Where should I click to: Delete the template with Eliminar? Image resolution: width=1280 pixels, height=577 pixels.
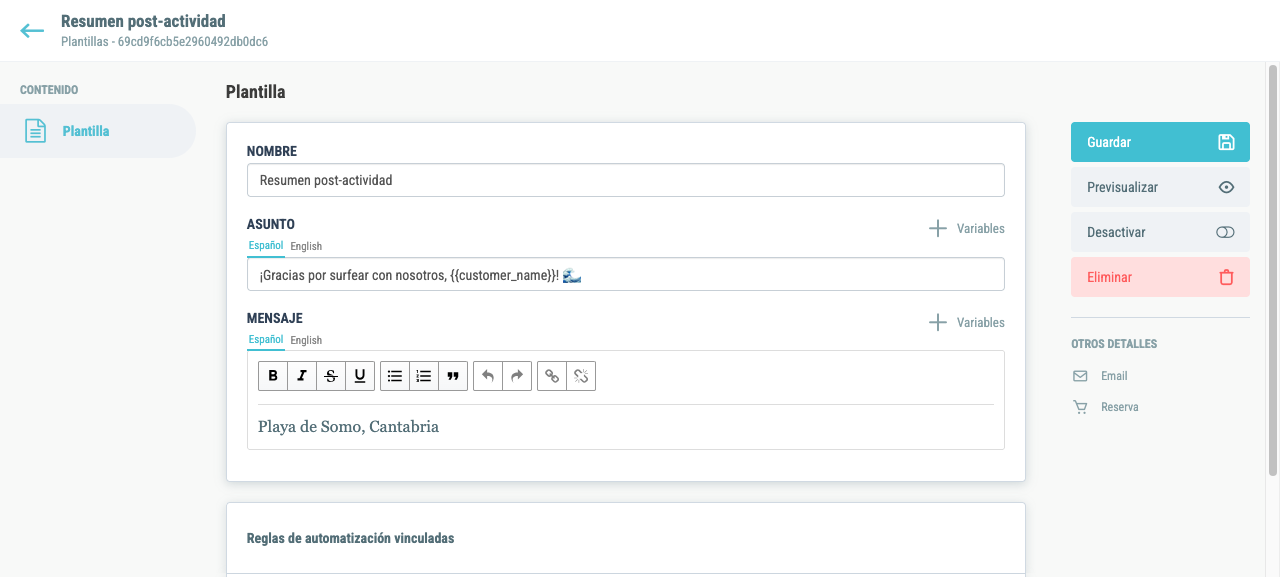(1160, 277)
